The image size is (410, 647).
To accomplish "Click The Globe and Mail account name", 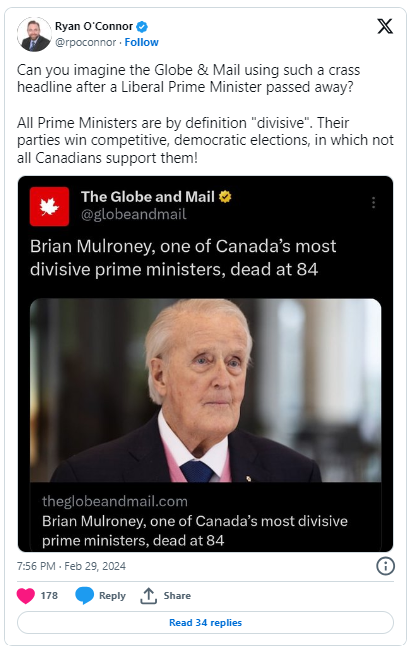I will (148, 197).
